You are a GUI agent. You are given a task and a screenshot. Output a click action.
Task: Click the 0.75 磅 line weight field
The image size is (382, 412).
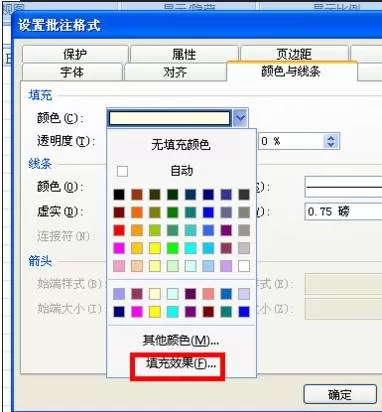[343, 211]
